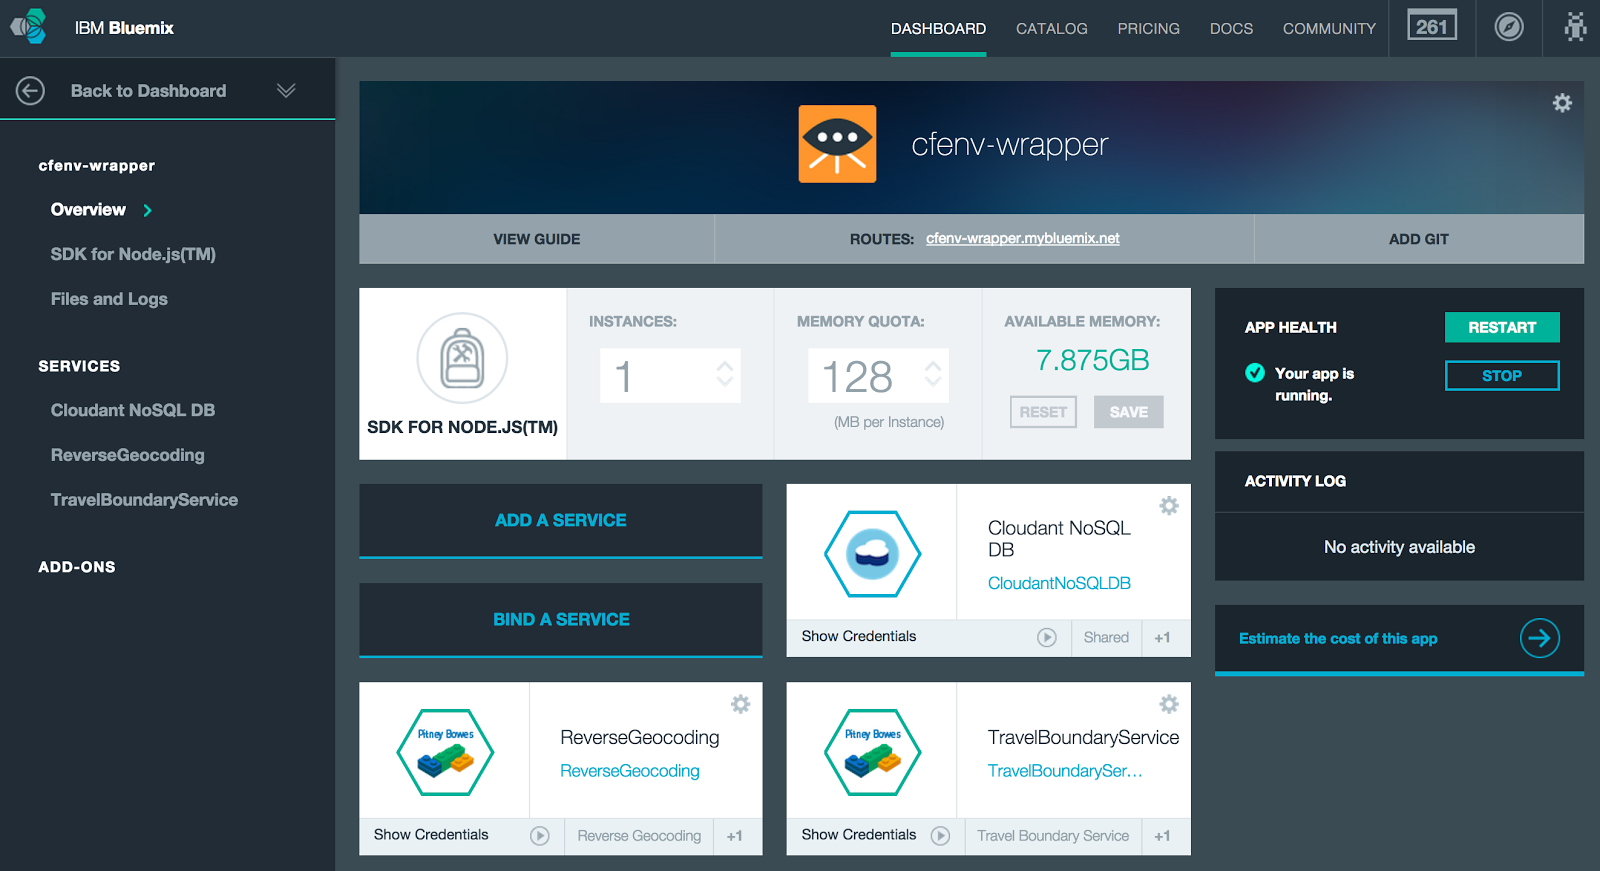Screen dimensions: 1600x871
Task: Click the Overview chevron arrow
Action: coord(148,210)
